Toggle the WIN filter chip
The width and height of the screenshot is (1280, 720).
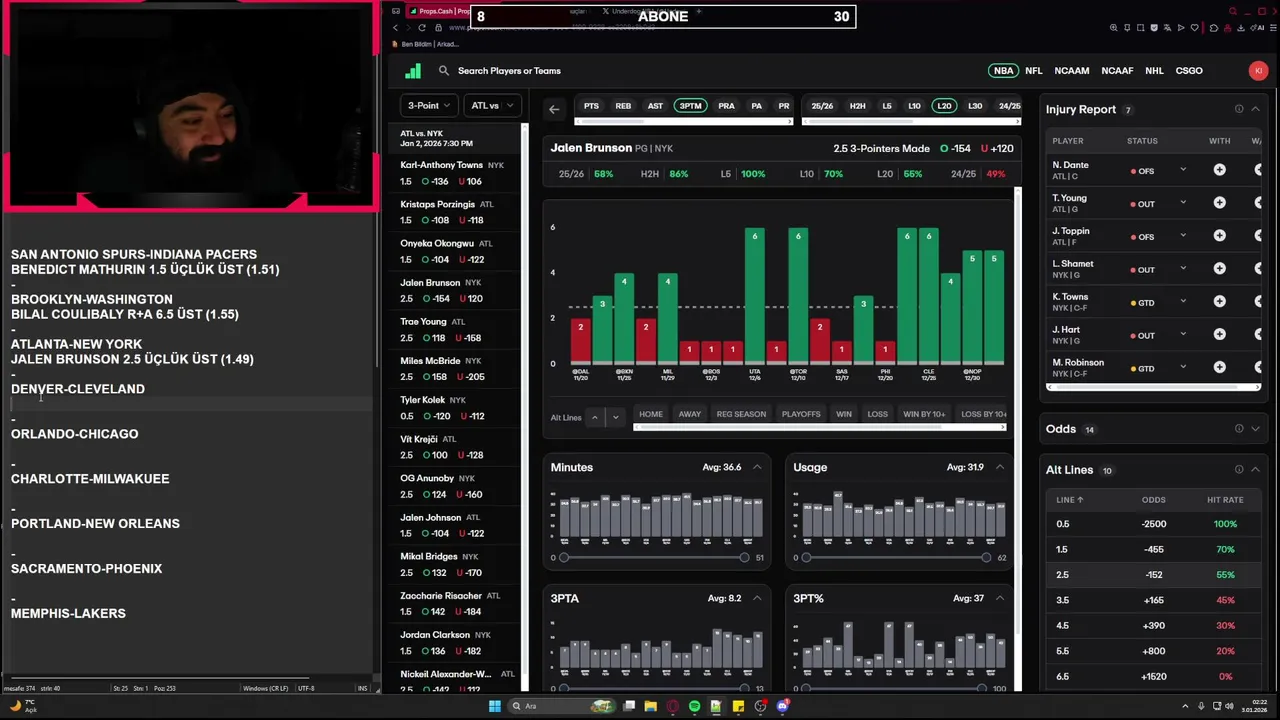(x=844, y=414)
